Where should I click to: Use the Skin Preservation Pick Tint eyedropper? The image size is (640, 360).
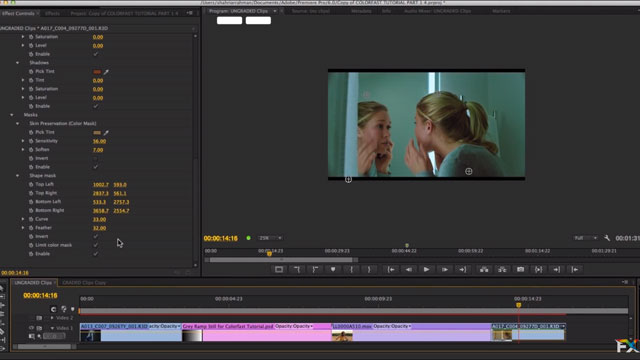point(106,133)
